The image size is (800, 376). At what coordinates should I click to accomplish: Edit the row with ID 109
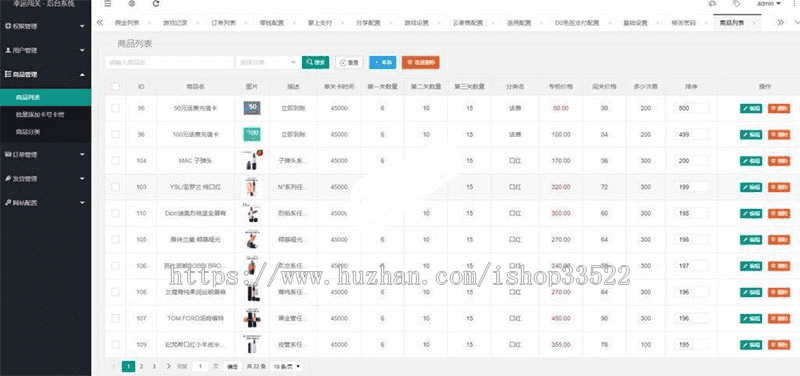pyautogui.click(x=751, y=345)
